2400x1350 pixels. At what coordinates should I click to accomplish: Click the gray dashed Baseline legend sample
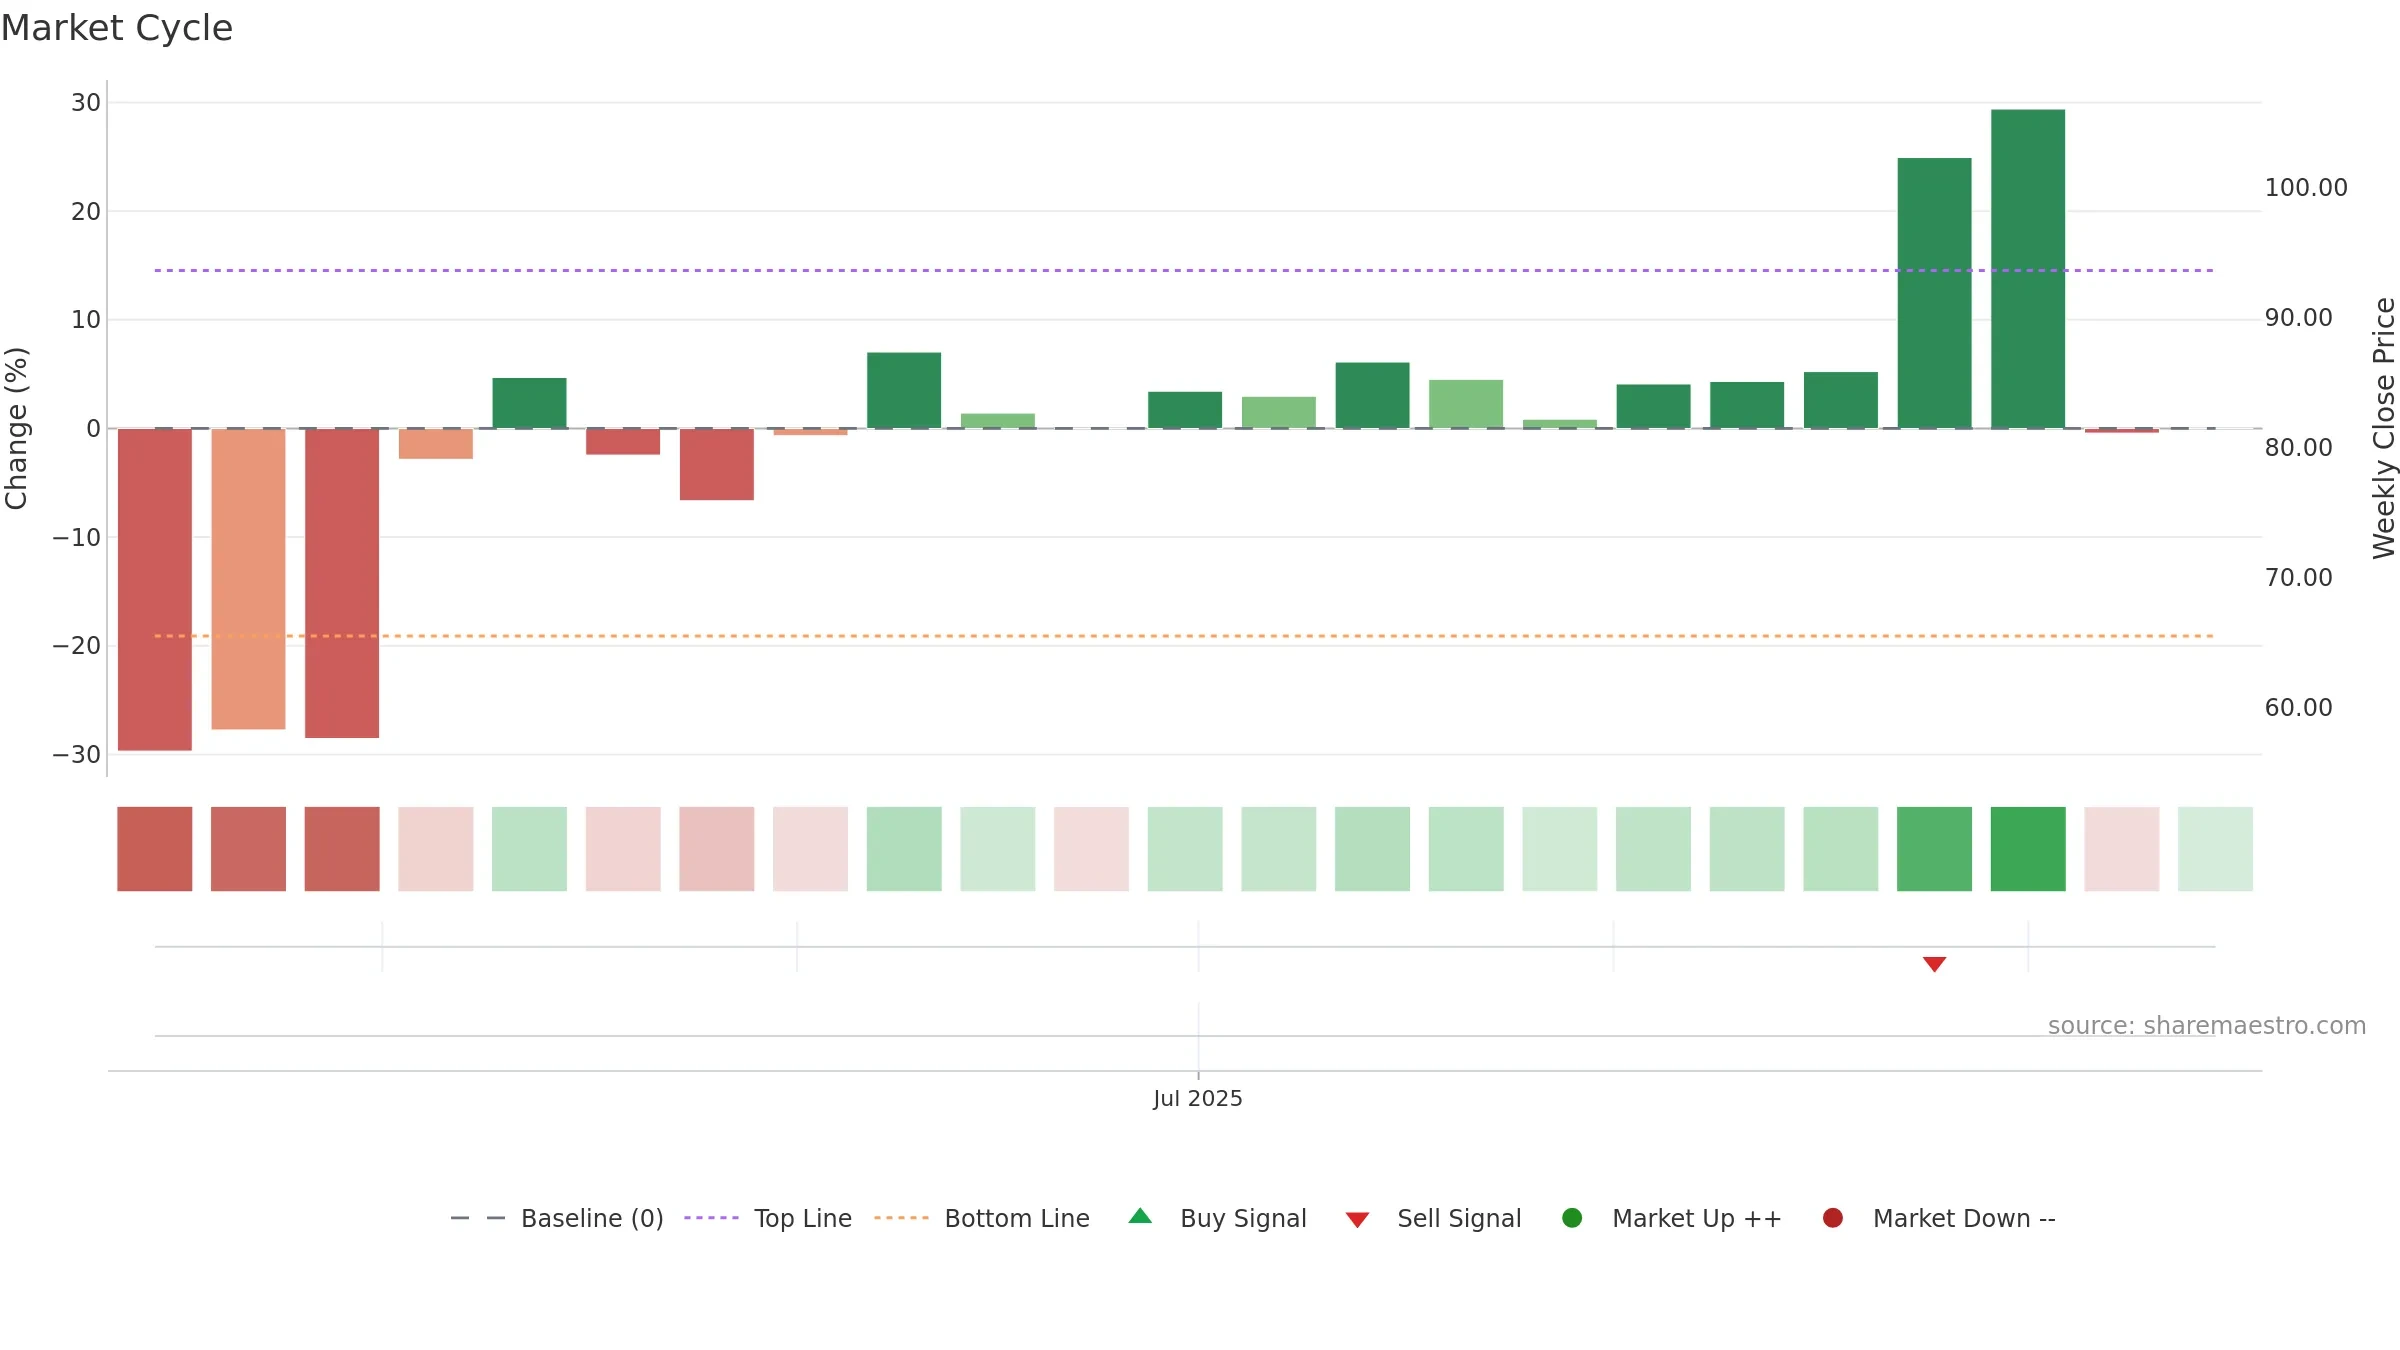tap(478, 1218)
